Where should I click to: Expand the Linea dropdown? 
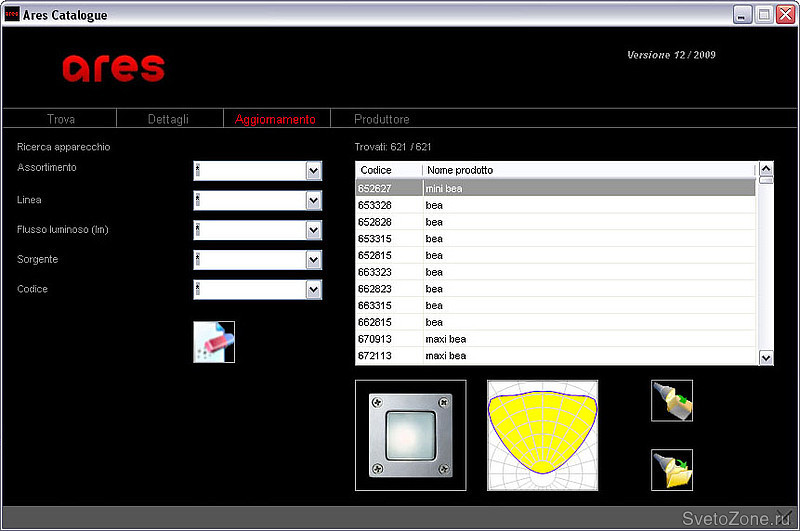tap(313, 201)
